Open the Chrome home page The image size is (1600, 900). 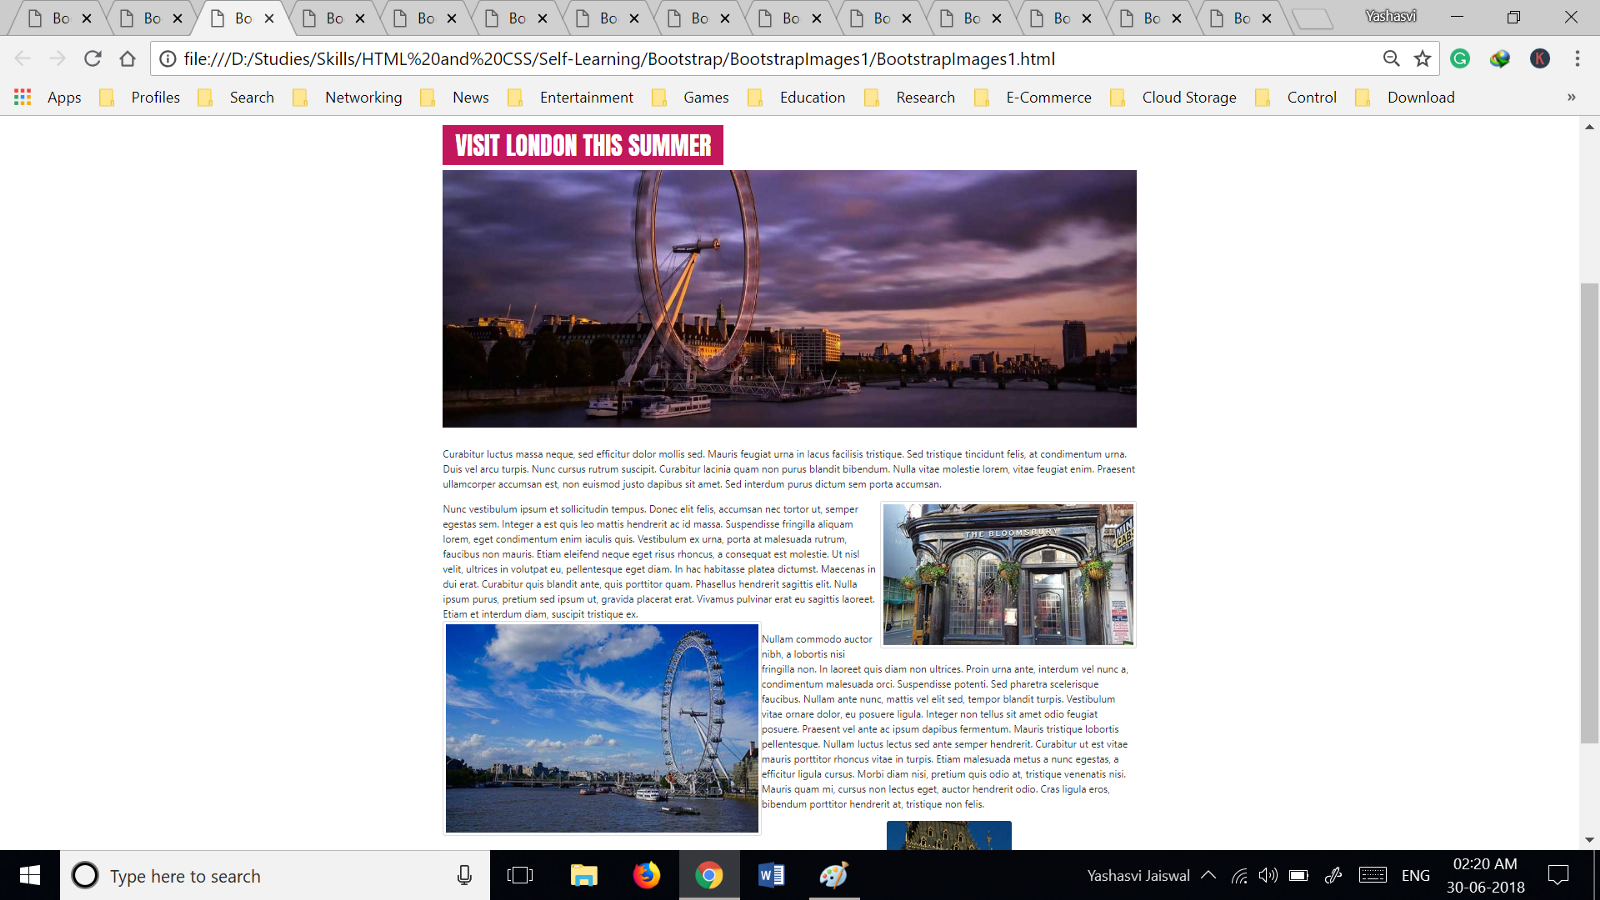[x=127, y=59]
